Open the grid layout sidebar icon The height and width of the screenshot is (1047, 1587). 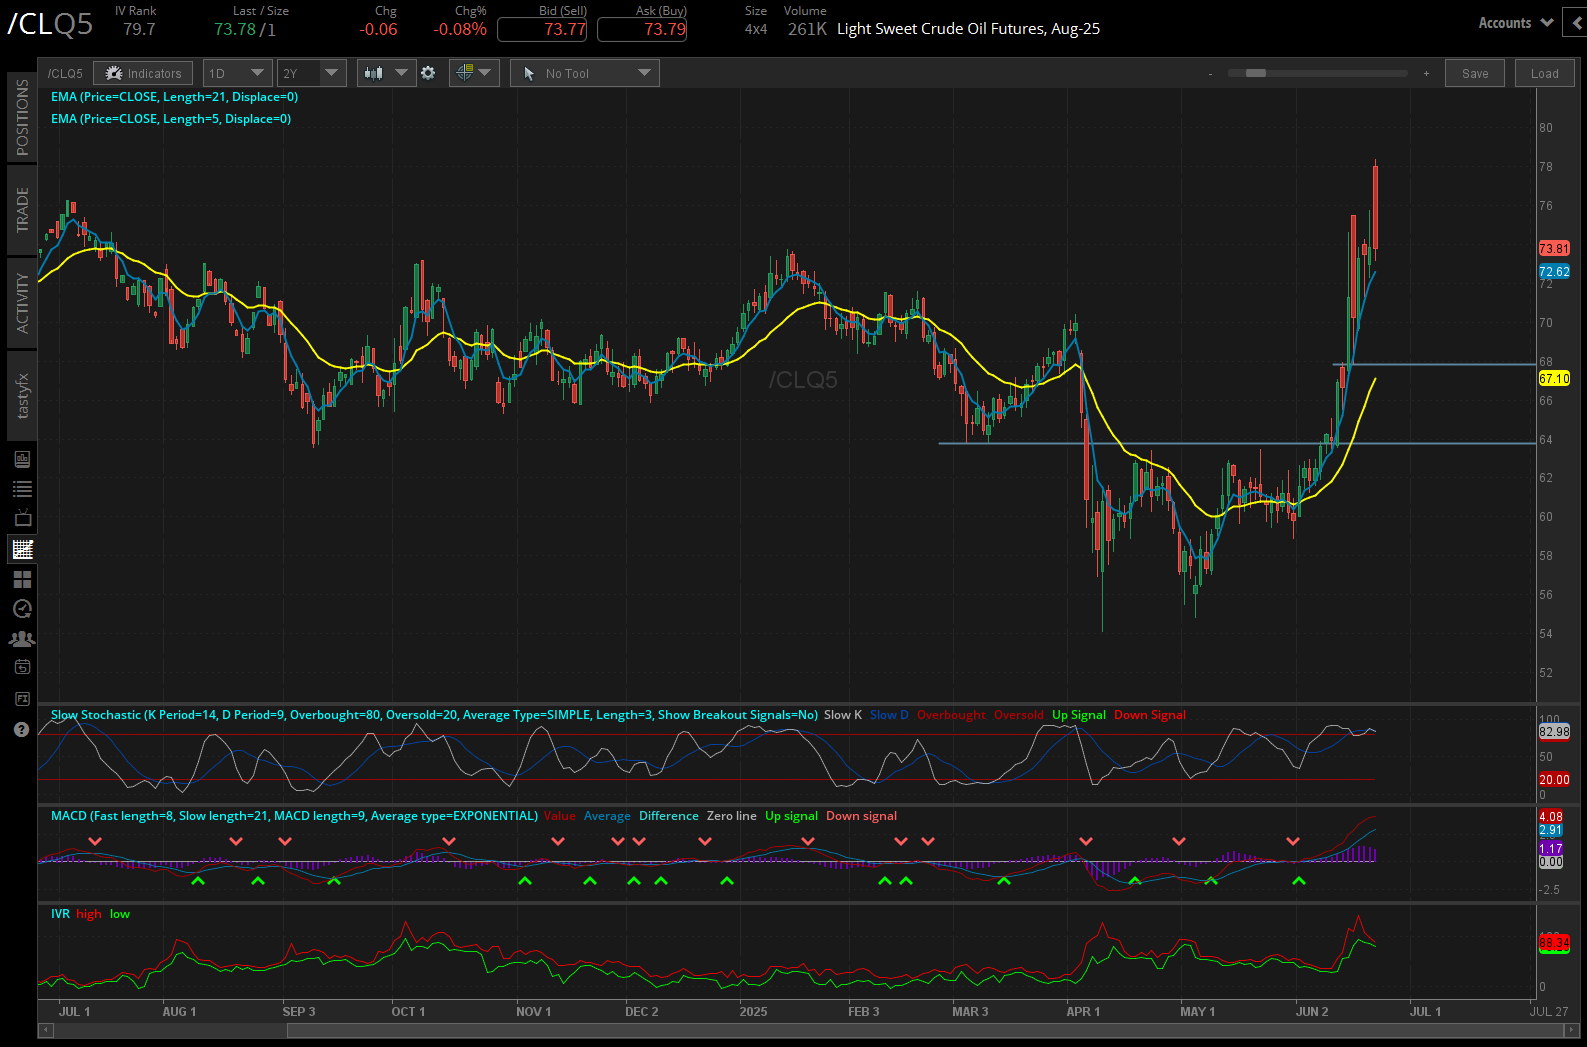click(x=22, y=579)
